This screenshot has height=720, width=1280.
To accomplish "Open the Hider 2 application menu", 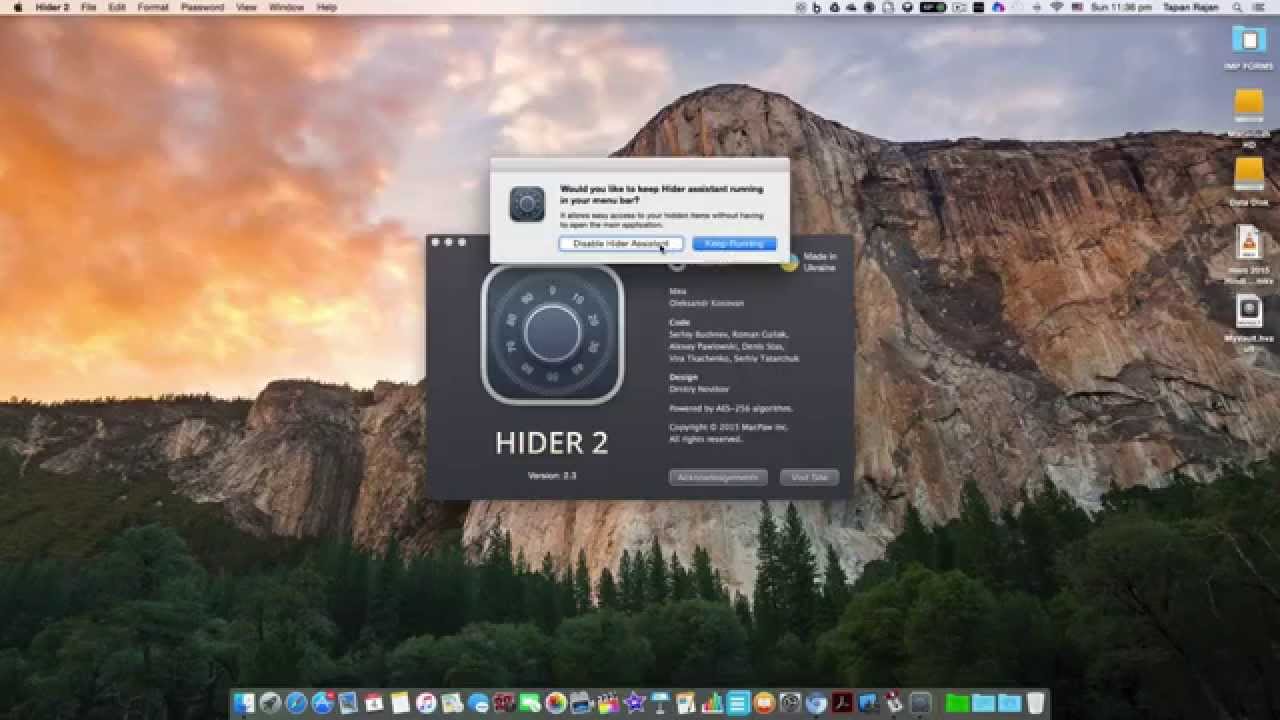I will pos(52,7).
